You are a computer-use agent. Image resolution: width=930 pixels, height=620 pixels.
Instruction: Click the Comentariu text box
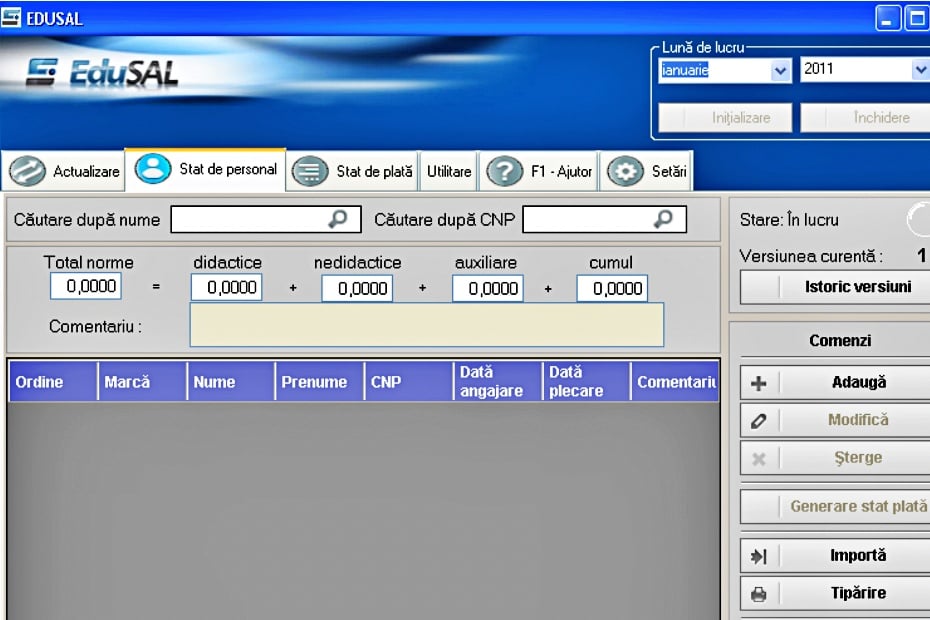[426, 325]
